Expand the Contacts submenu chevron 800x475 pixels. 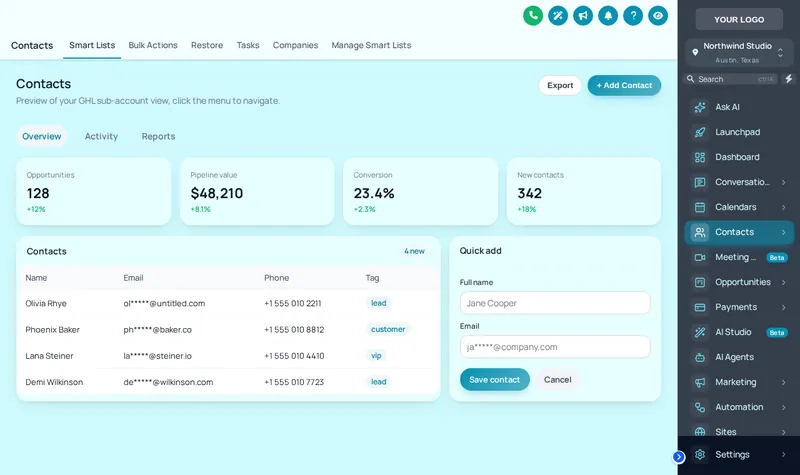click(783, 232)
